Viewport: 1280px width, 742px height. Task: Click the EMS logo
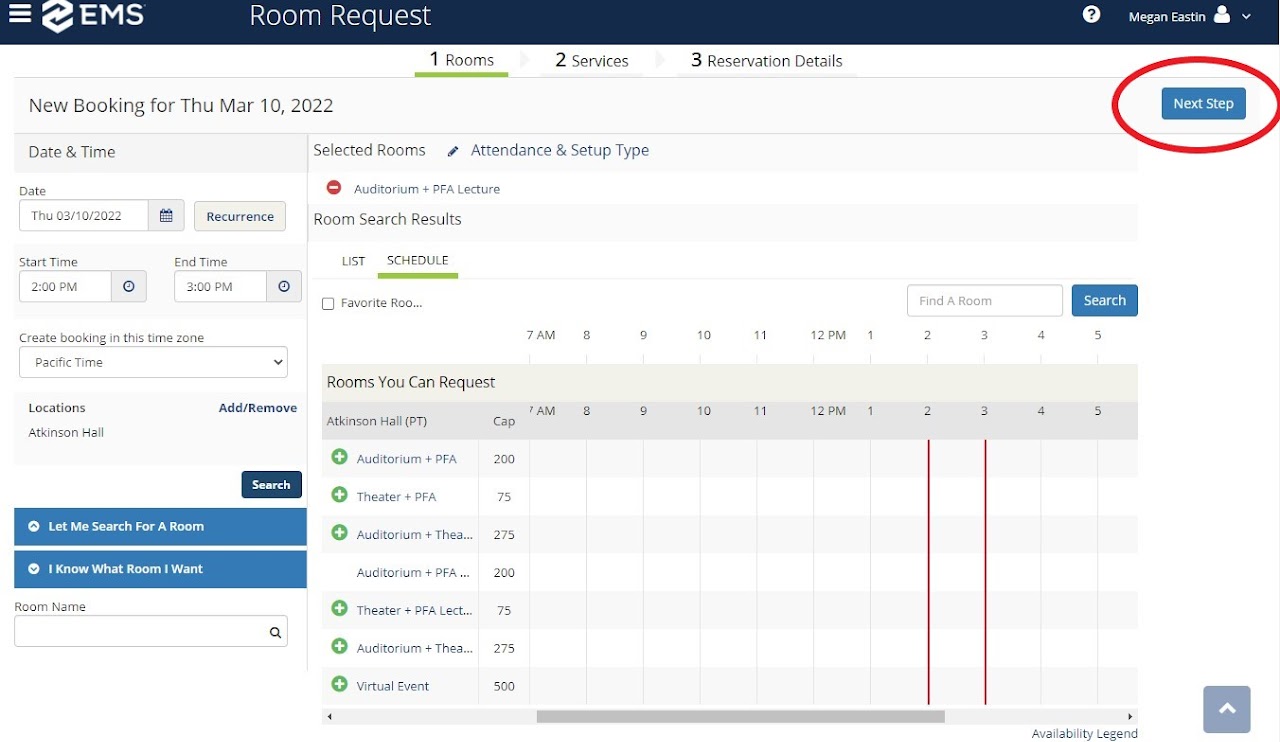(x=93, y=16)
